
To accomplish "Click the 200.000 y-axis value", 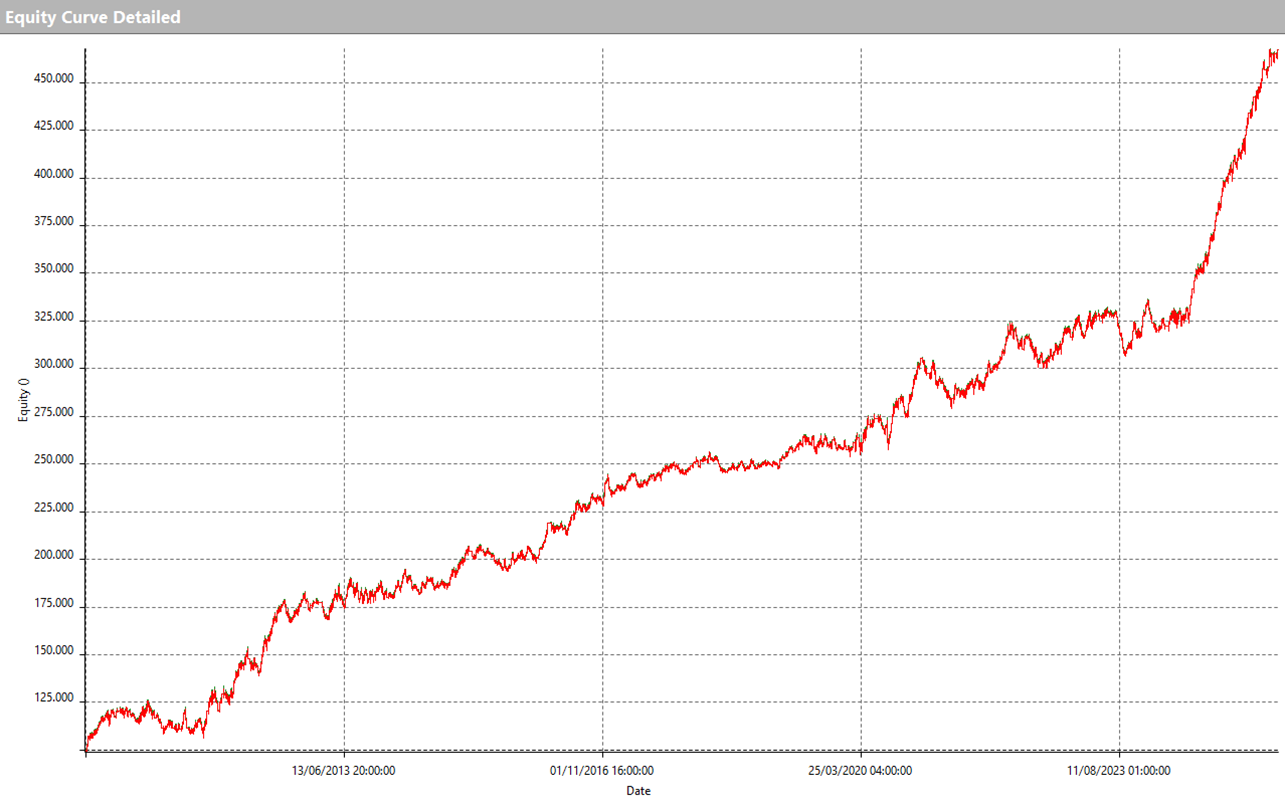I will pos(53,556).
